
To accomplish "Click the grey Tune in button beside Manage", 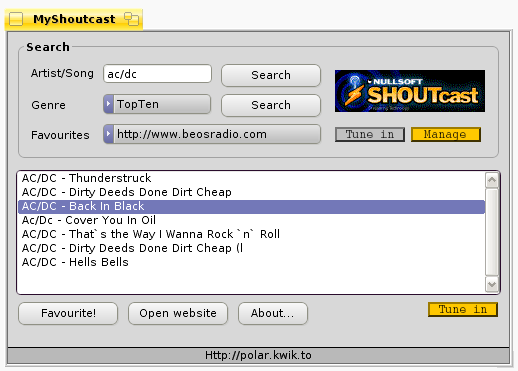I will coord(370,134).
